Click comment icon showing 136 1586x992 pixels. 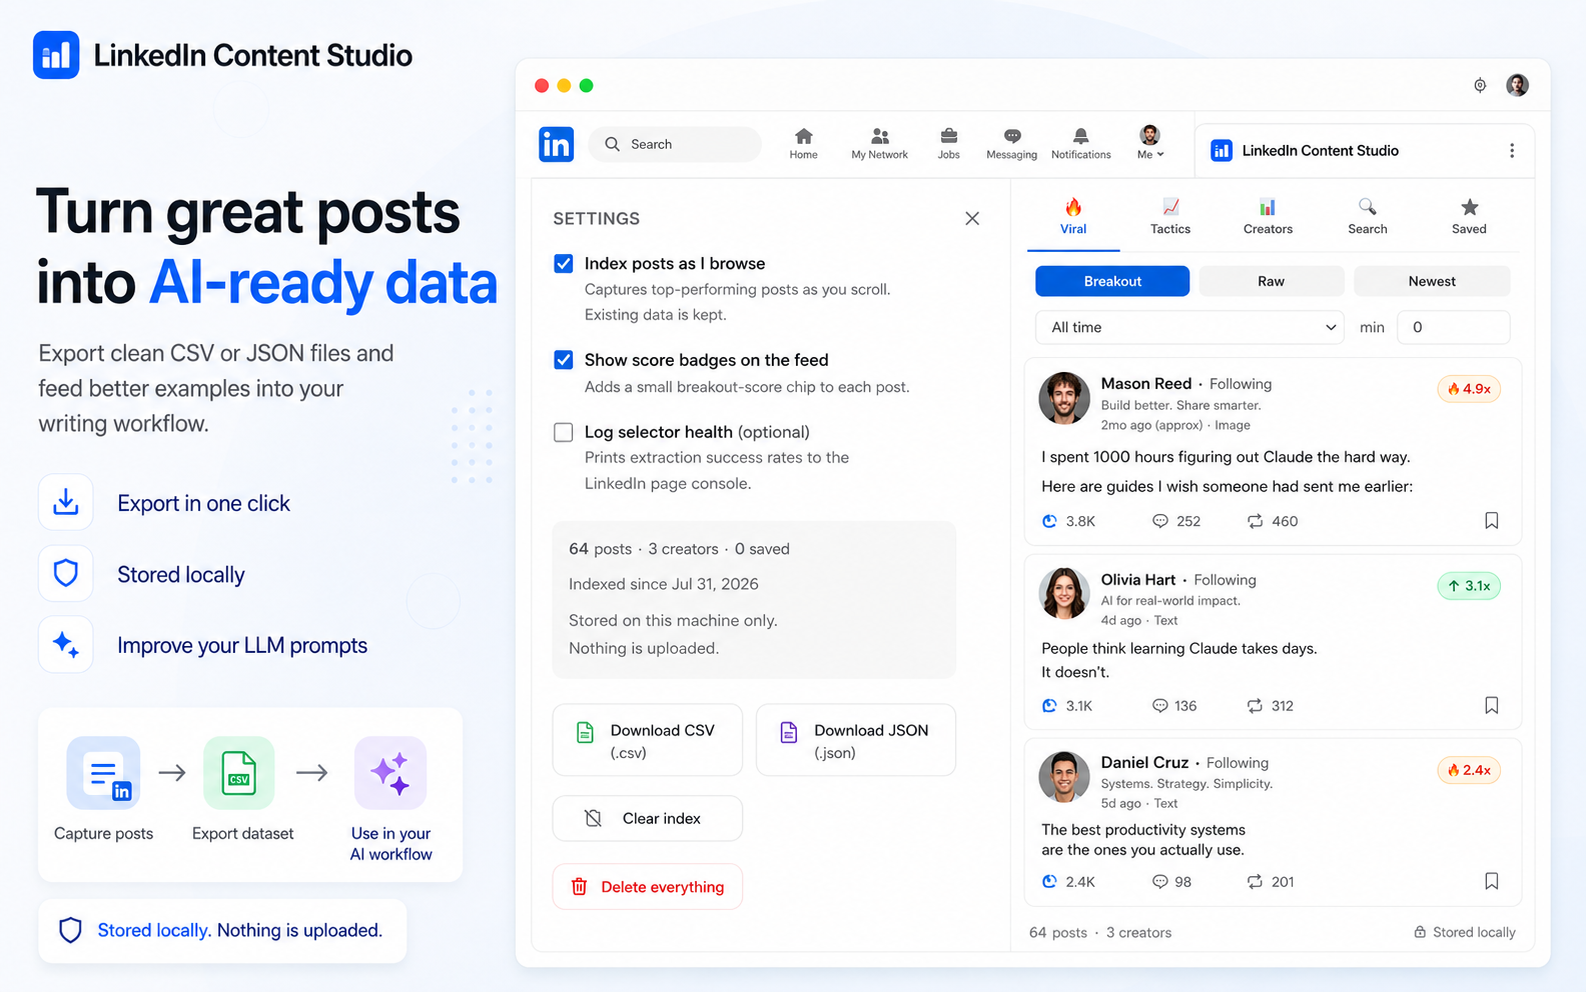tap(1160, 706)
